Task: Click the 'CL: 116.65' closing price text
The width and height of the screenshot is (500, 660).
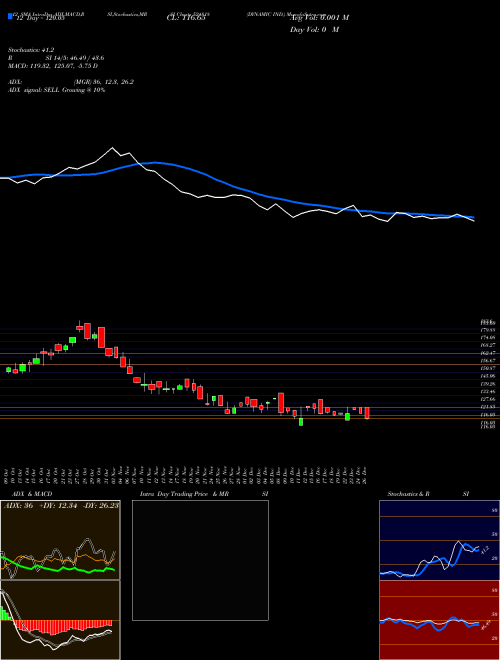Action: (186, 18)
